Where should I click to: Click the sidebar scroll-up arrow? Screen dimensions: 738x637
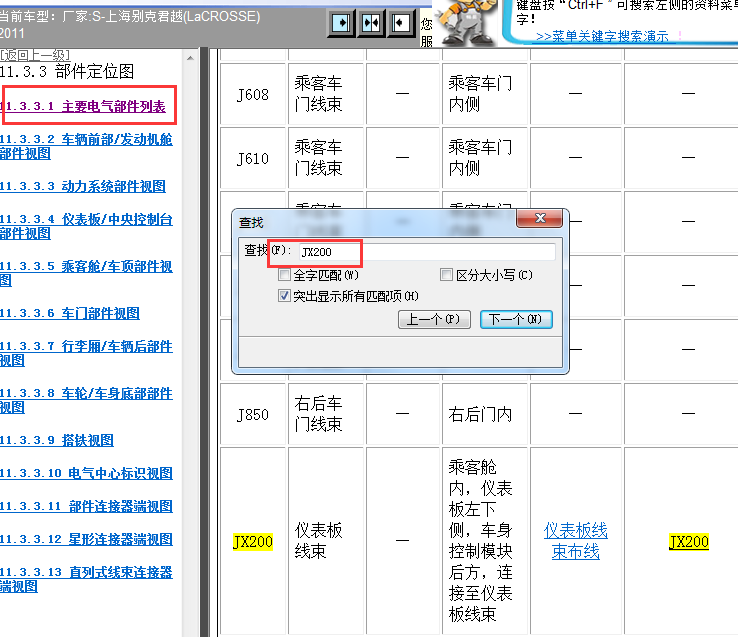[190, 58]
